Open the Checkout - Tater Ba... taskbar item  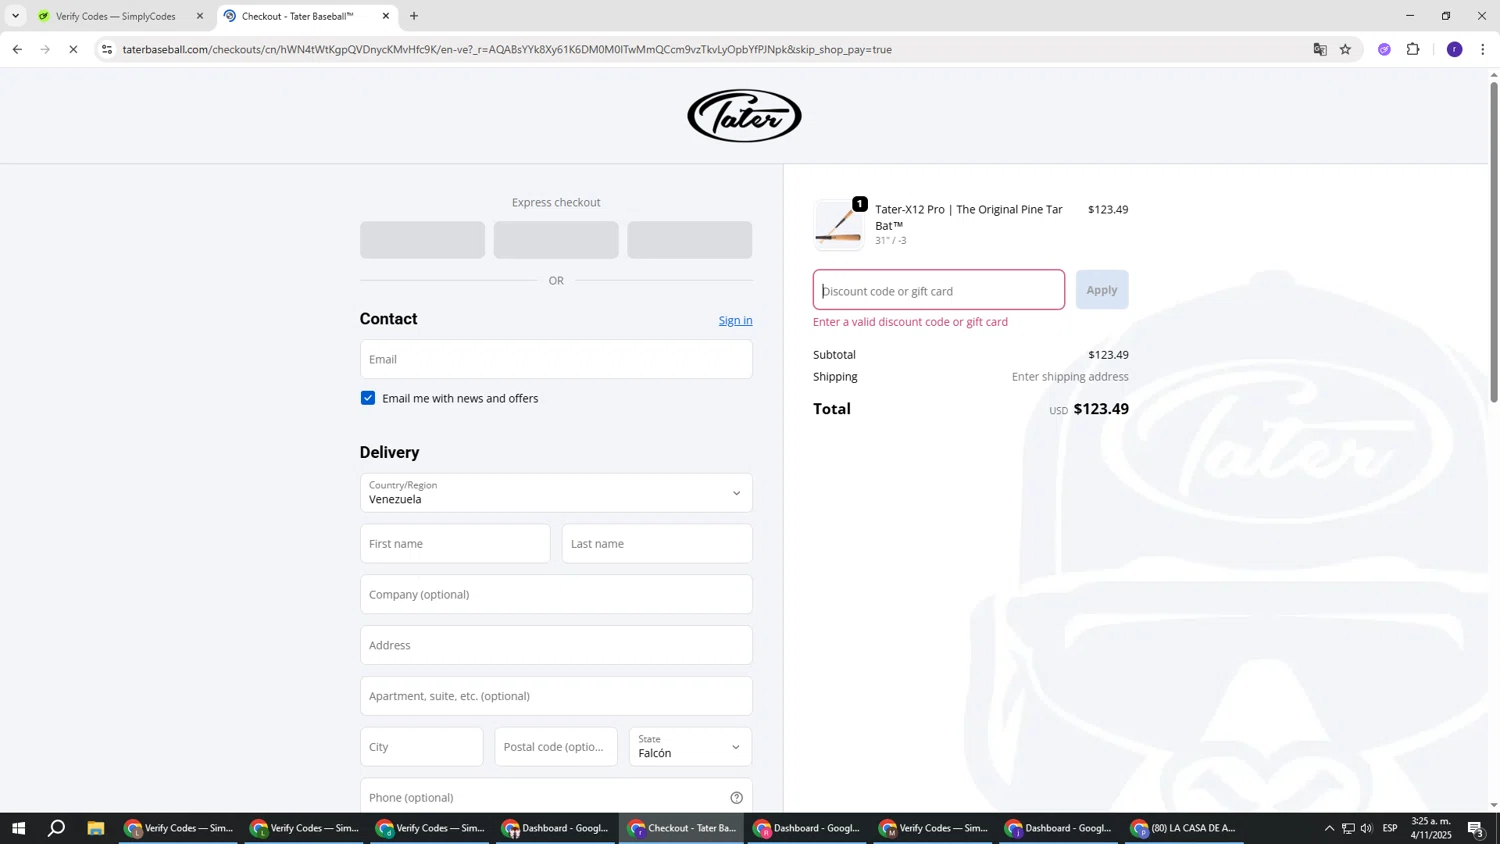(682, 828)
